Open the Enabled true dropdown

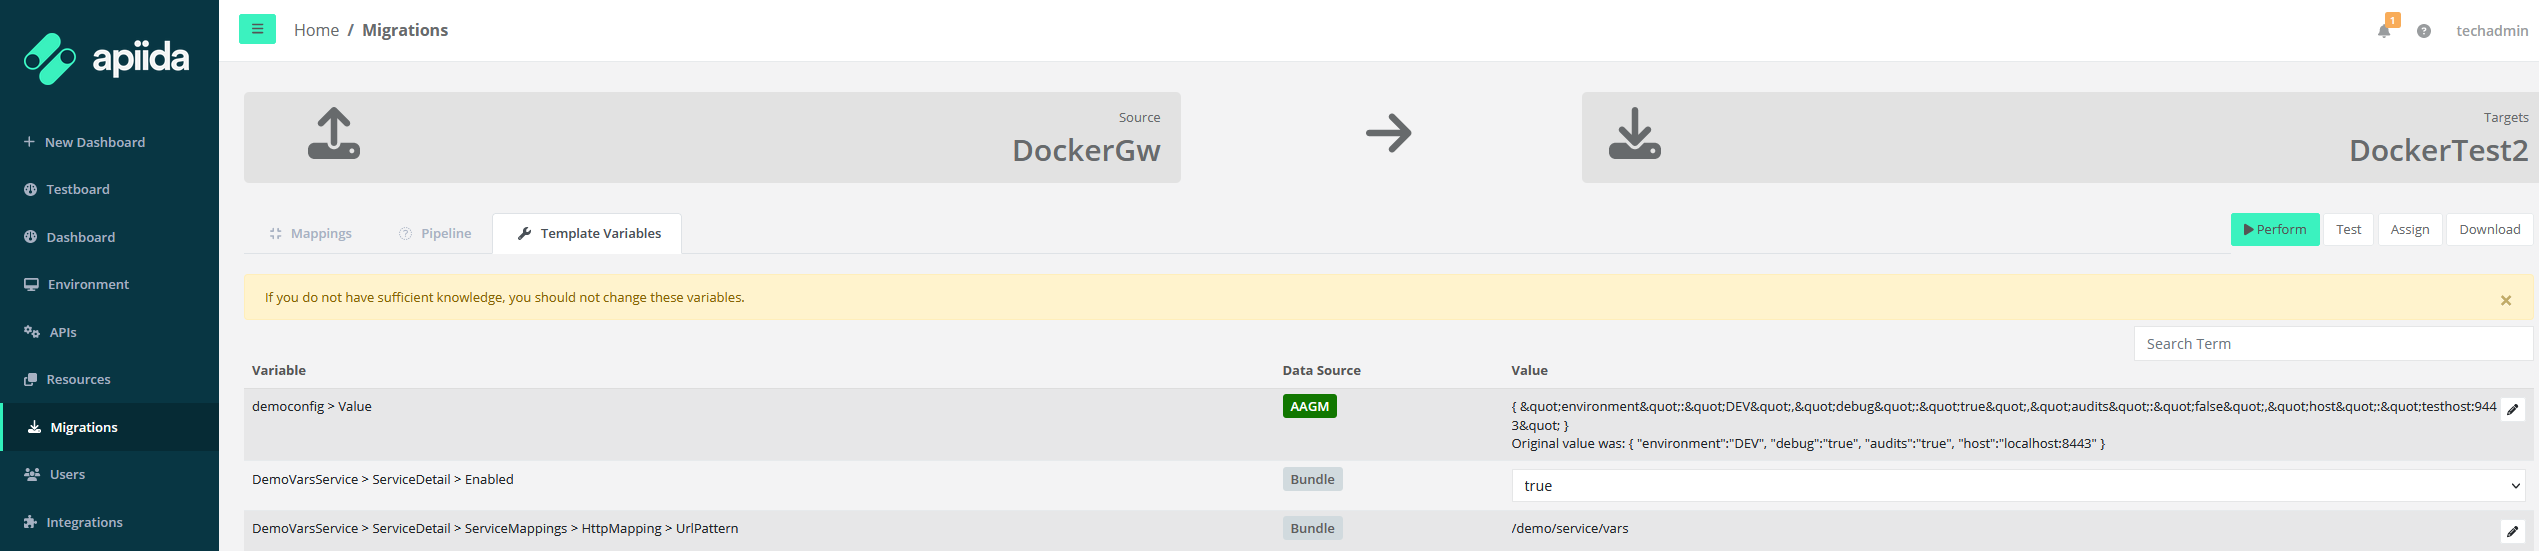(2017, 486)
